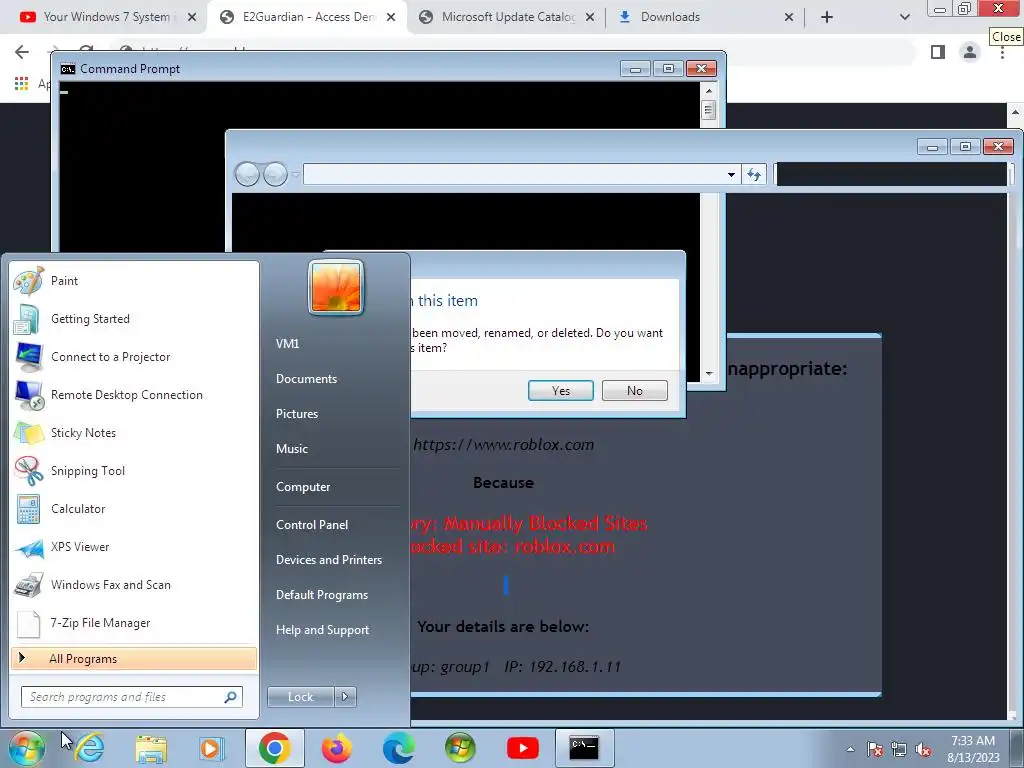
Task: Open the YouTube taskbar shortcut
Action: [x=522, y=748]
